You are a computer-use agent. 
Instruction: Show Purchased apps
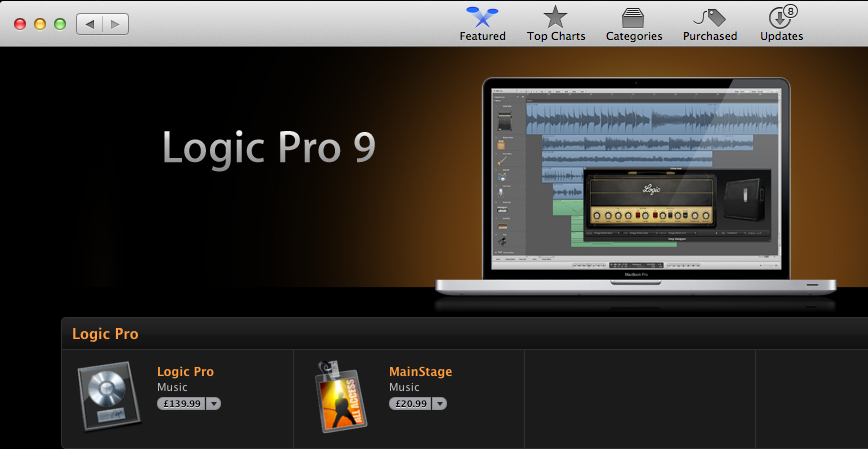709,23
